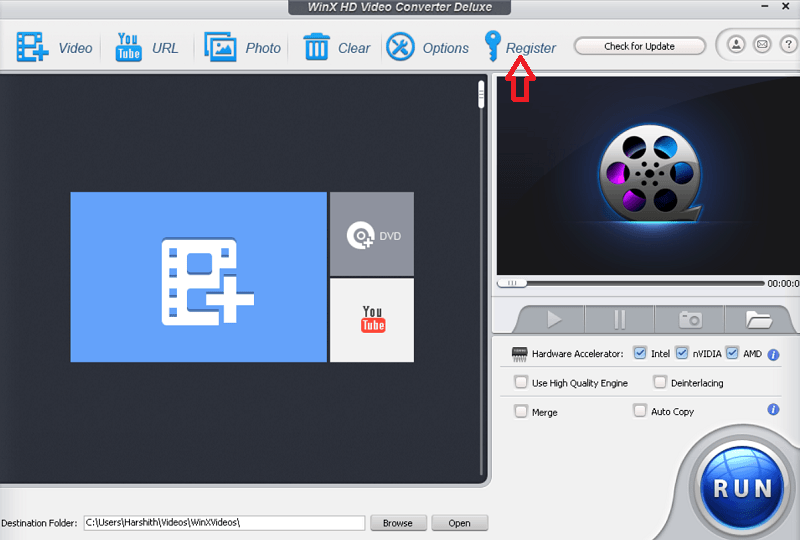Image resolution: width=800 pixels, height=540 pixels.
Task: Open Options with the wrench icon
Action: tap(400, 47)
